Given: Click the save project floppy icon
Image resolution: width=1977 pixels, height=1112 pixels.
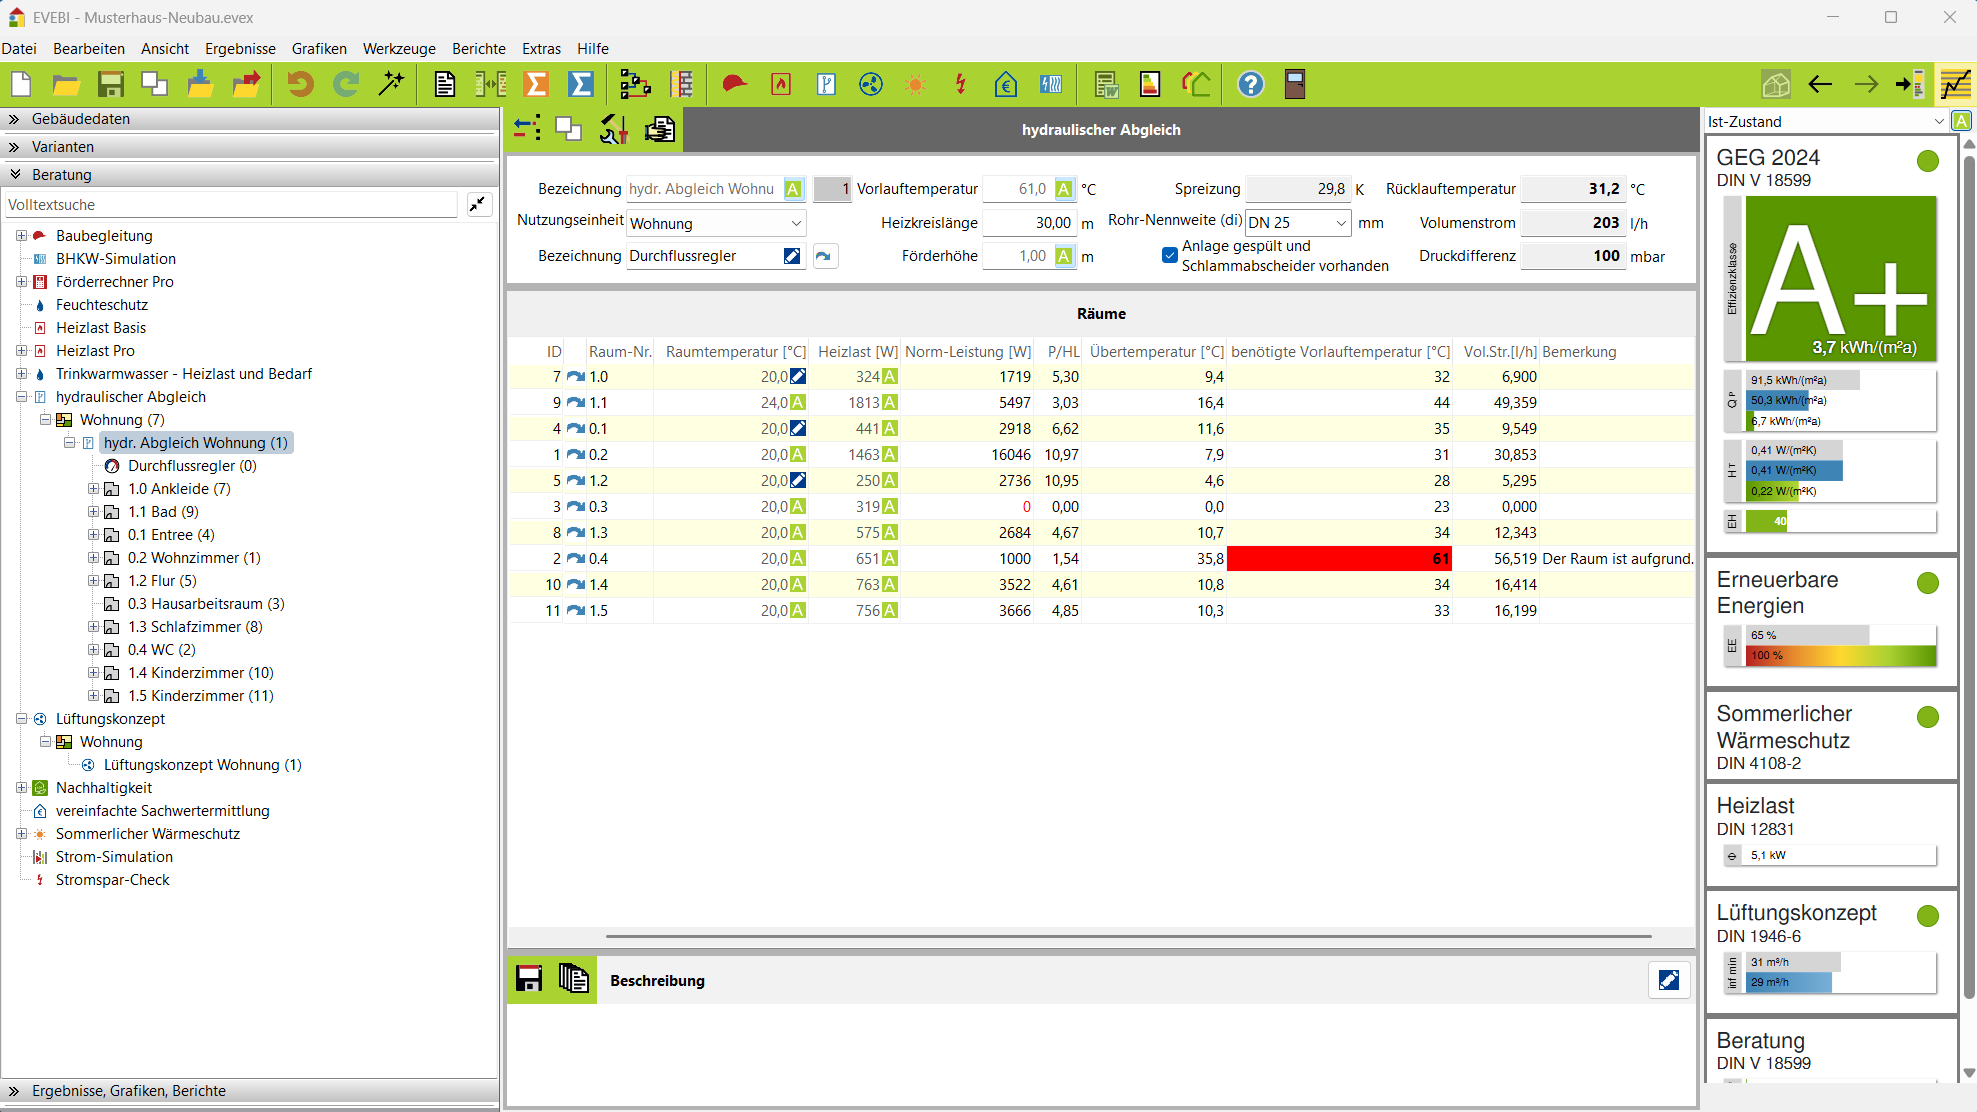Looking at the screenshot, I should click(x=110, y=85).
